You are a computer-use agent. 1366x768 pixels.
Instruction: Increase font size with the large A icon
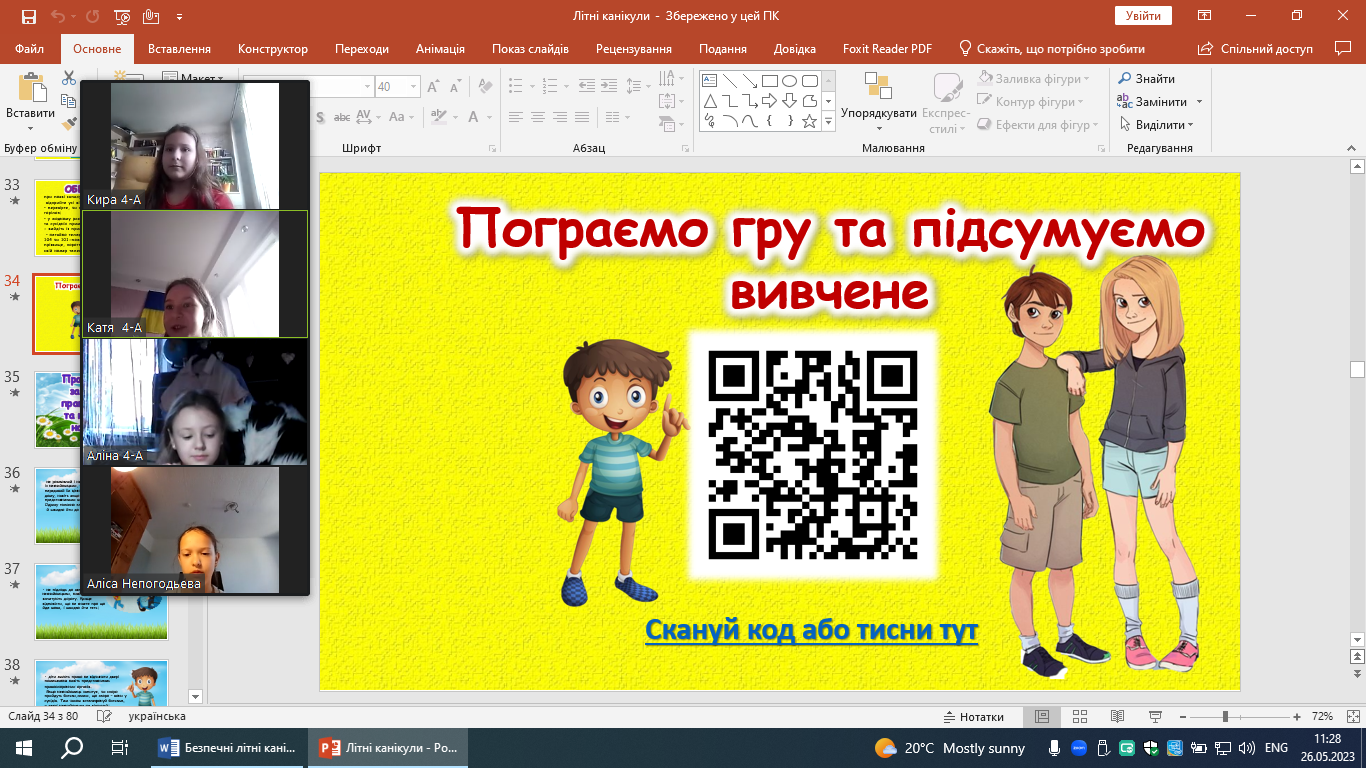[x=434, y=87]
